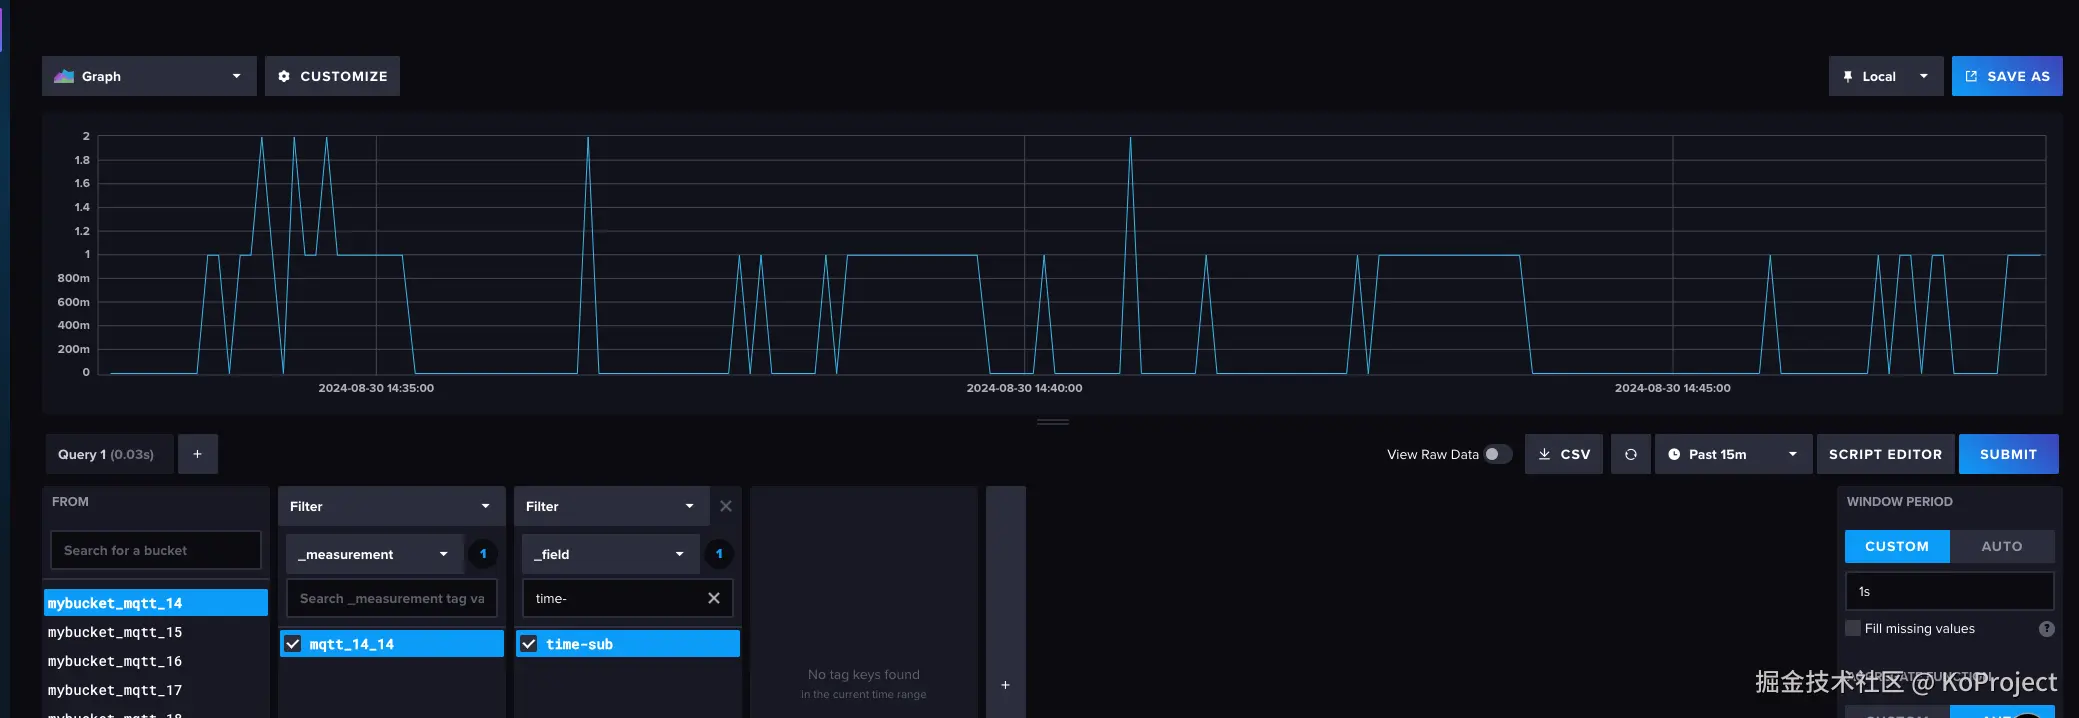The image size is (2079, 718).
Task: Select bucket mybucket_mqtt_15
Action: pos(156,632)
